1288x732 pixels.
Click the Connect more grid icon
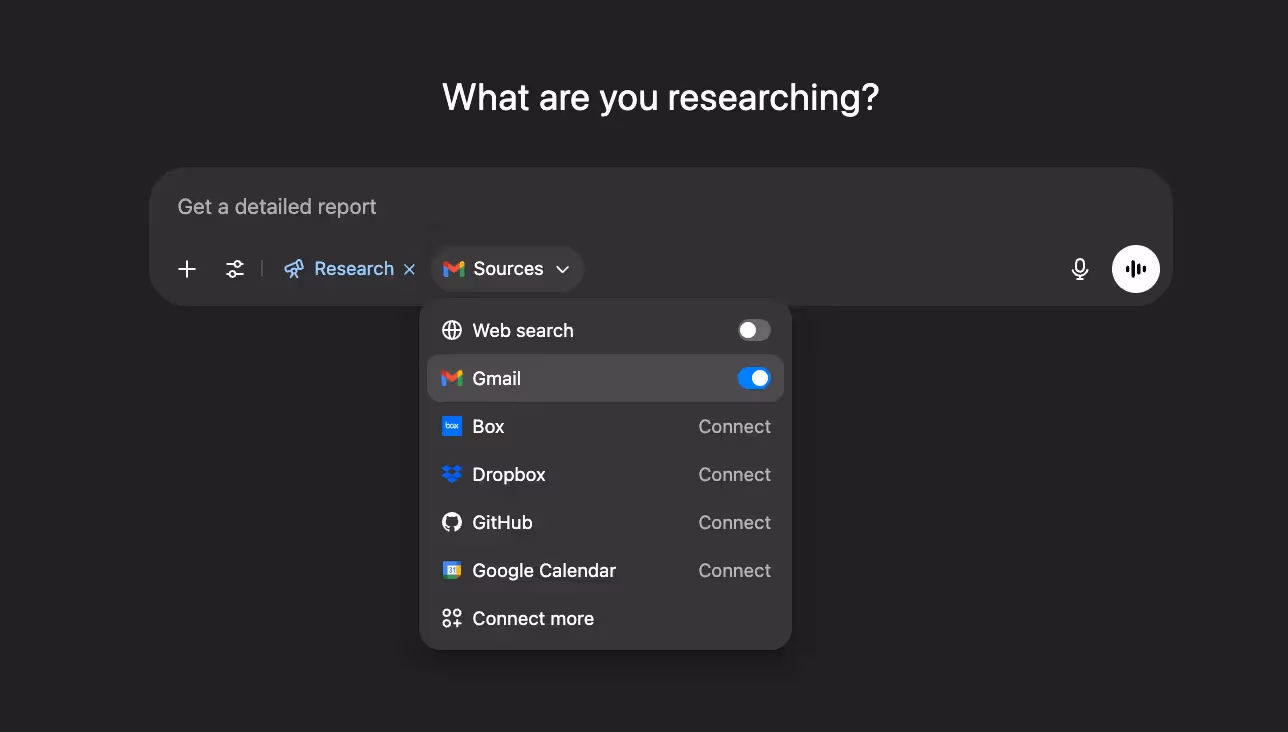452,618
